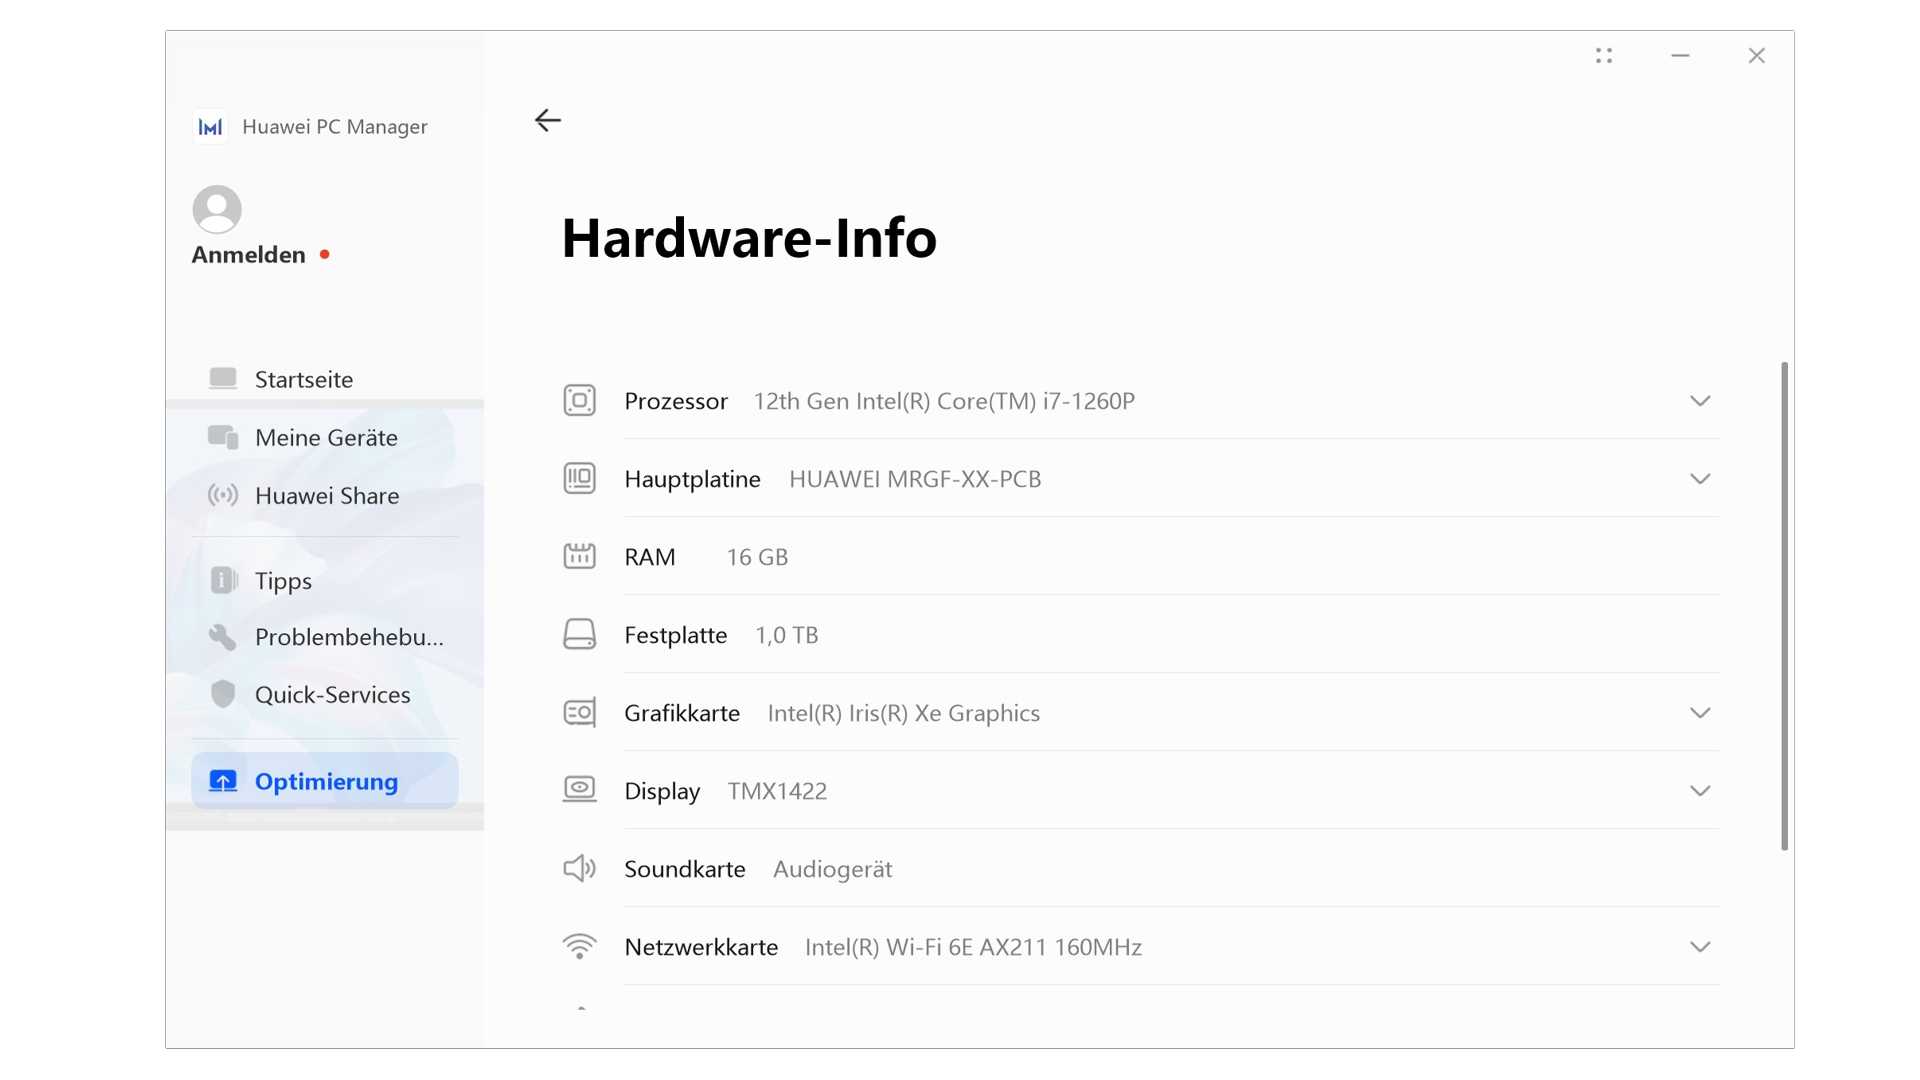
Task: Click the Prozessor chip icon
Action: tap(579, 401)
